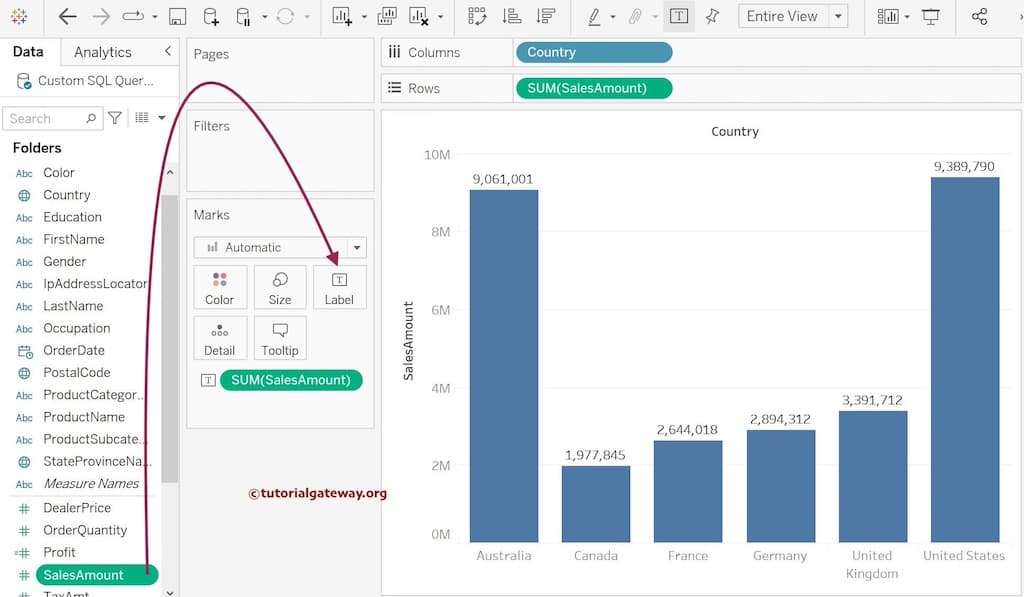
Task: Toggle Show Mark Labels in the toolbar
Action: click(679, 16)
